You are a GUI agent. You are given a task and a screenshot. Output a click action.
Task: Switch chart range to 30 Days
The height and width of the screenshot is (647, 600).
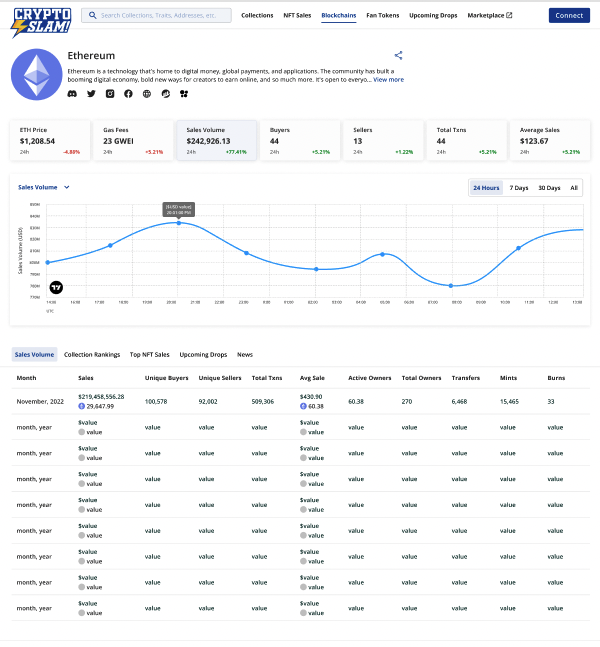(549, 188)
